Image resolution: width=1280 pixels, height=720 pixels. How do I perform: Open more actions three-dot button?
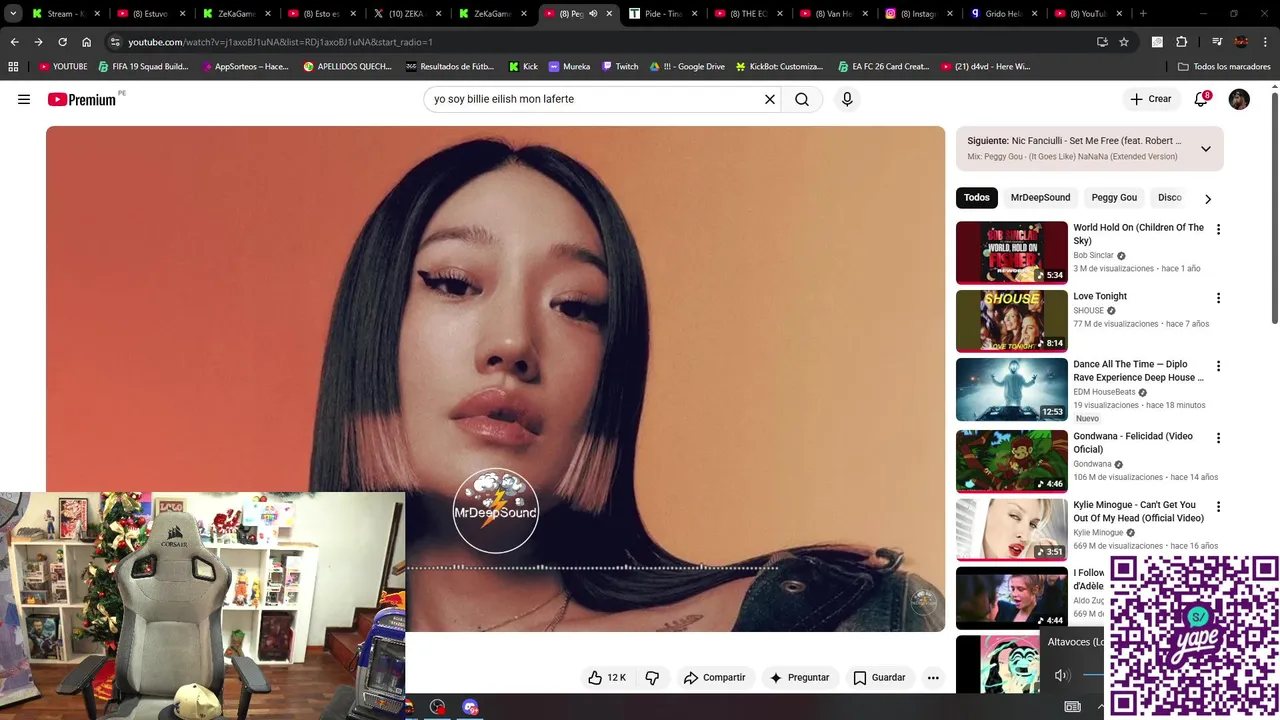(x=933, y=677)
